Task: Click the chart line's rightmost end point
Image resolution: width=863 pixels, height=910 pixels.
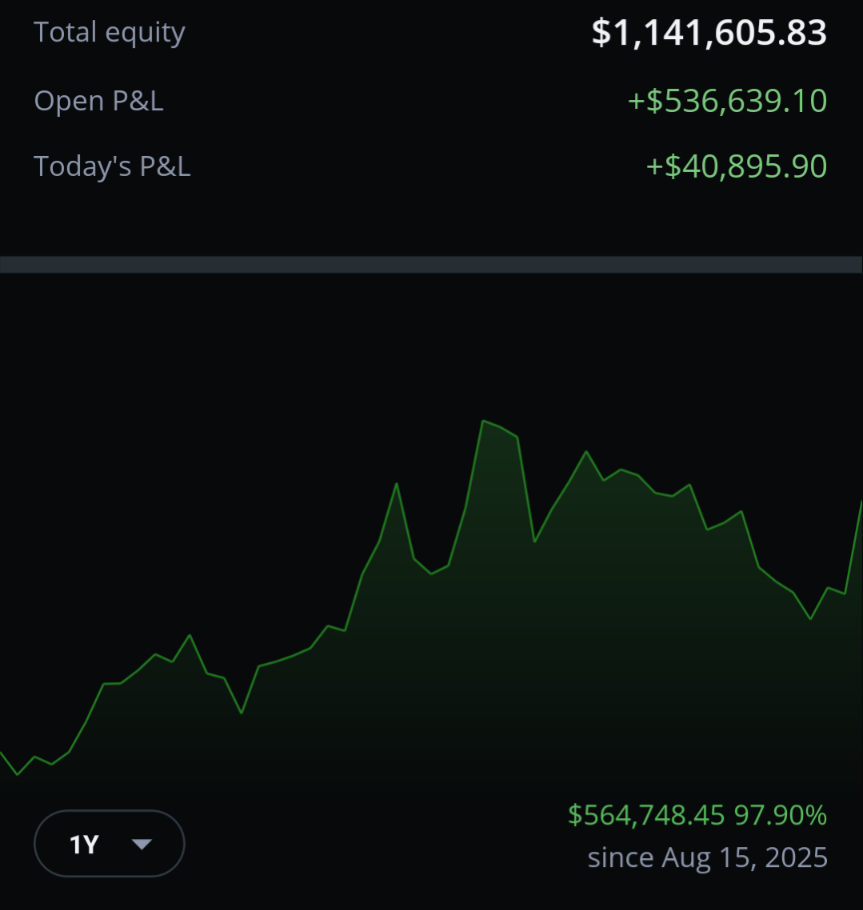Action: coord(861,503)
